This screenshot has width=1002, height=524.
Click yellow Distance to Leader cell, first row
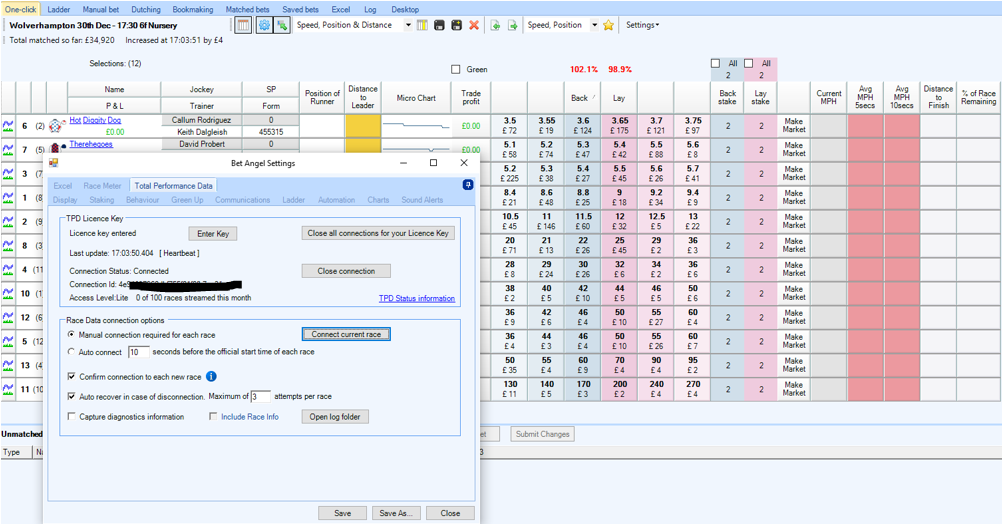tap(363, 126)
